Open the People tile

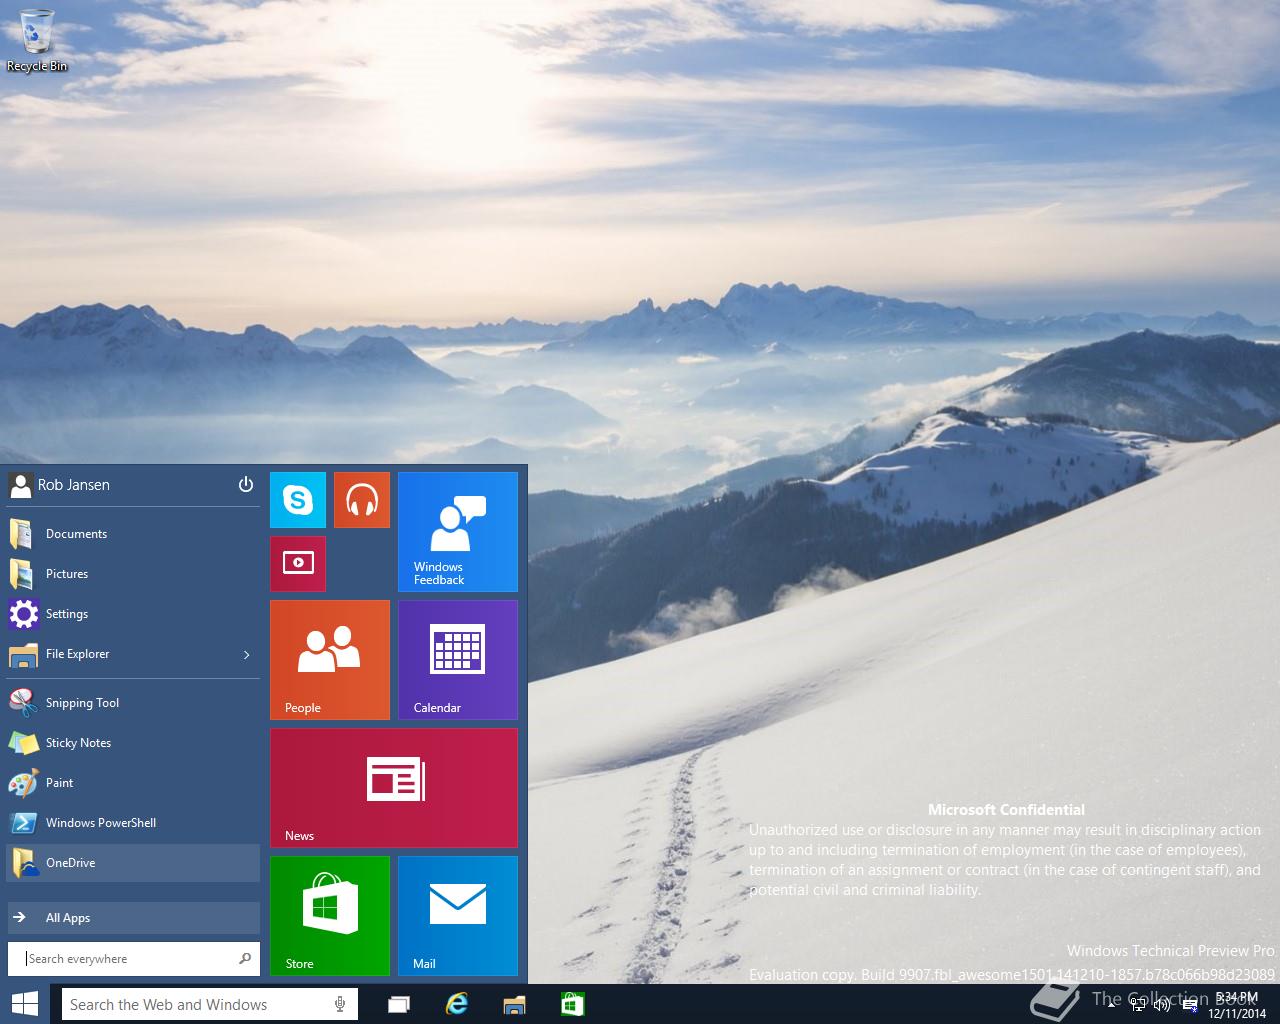[330, 660]
